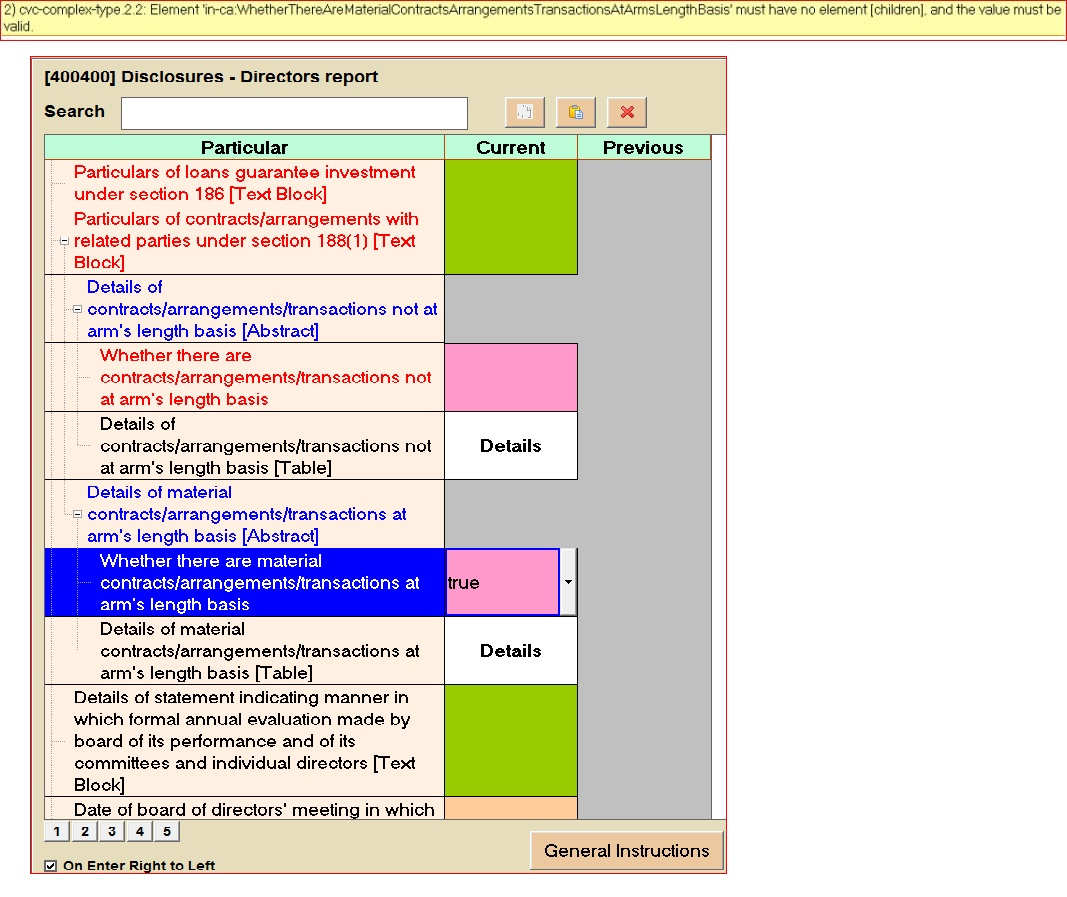Switch to page 4

140,832
